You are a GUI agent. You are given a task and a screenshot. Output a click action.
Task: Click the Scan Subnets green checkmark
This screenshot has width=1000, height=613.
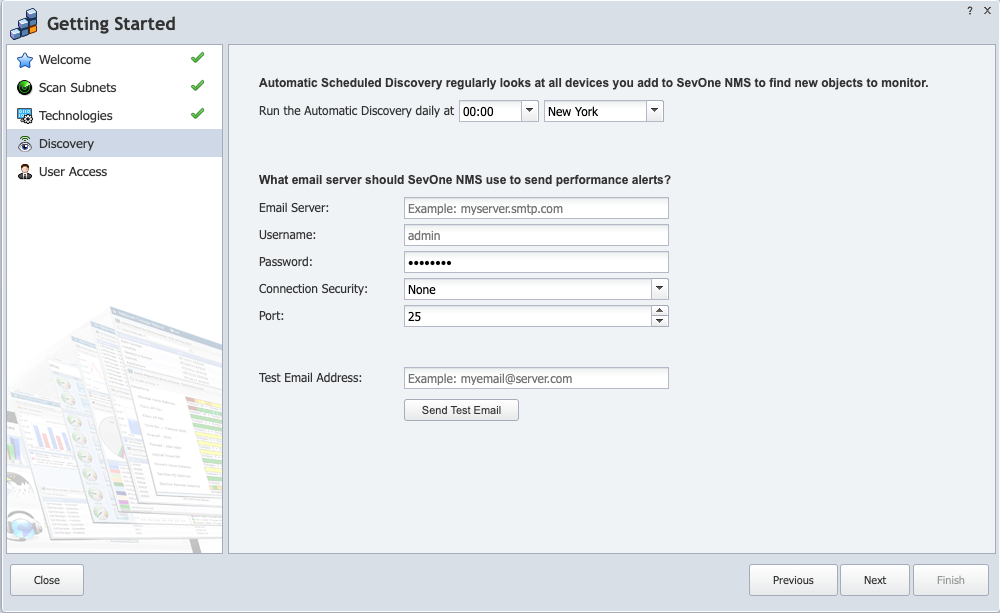click(x=198, y=85)
